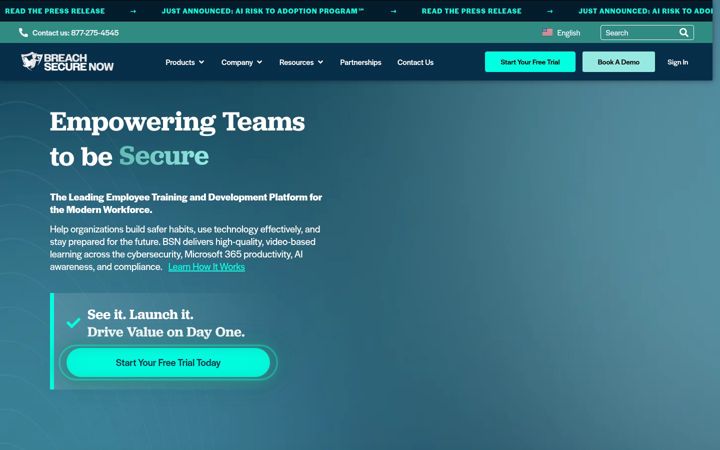Image resolution: width=720 pixels, height=450 pixels.
Task: Click the arrow after the first READ THE PRESS RELEASE
Action: pos(133,11)
